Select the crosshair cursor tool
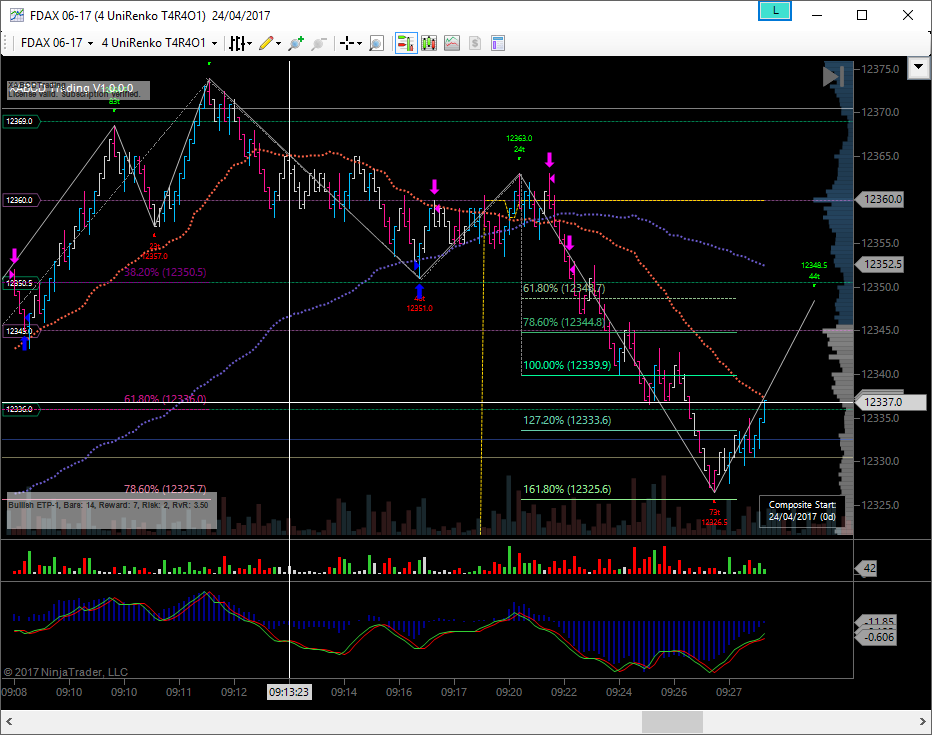The width and height of the screenshot is (932, 735). [347, 43]
